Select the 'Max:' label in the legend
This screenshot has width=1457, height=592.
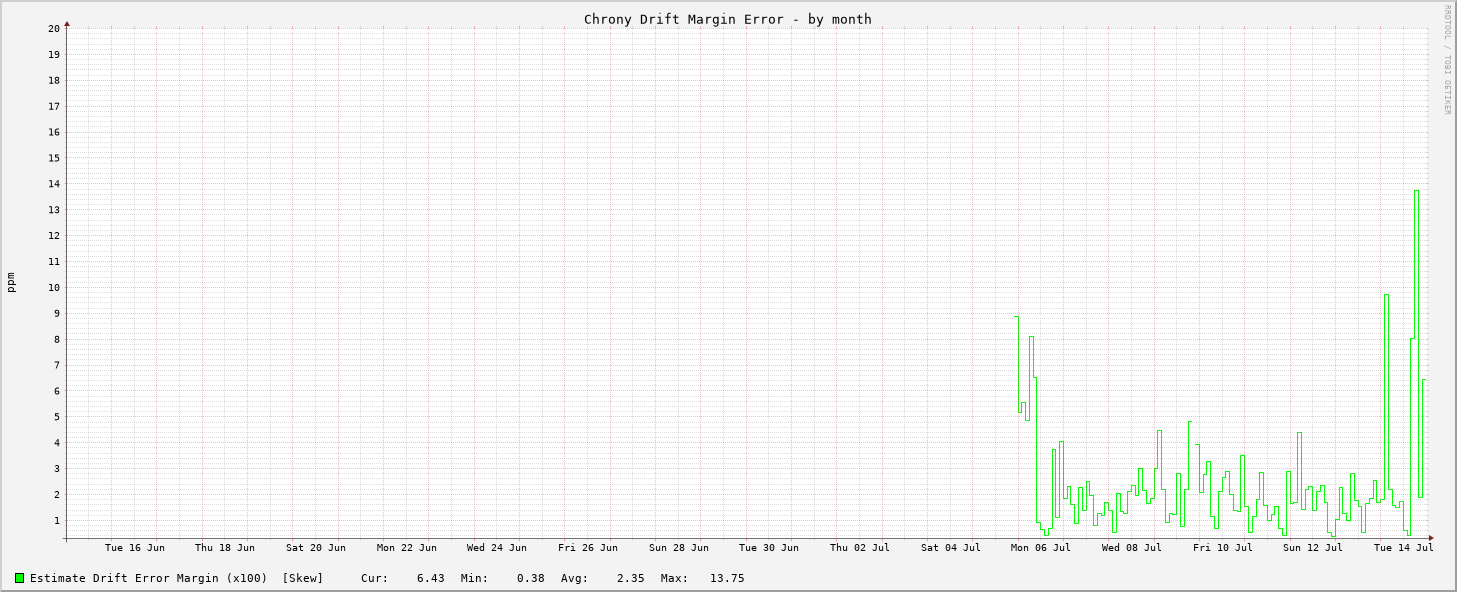[675, 578]
